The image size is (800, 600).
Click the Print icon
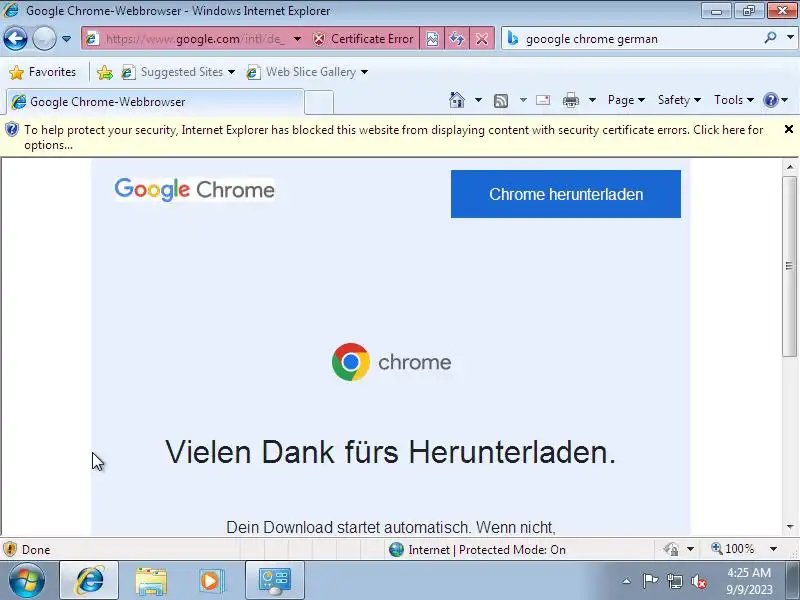[x=570, y=100]
